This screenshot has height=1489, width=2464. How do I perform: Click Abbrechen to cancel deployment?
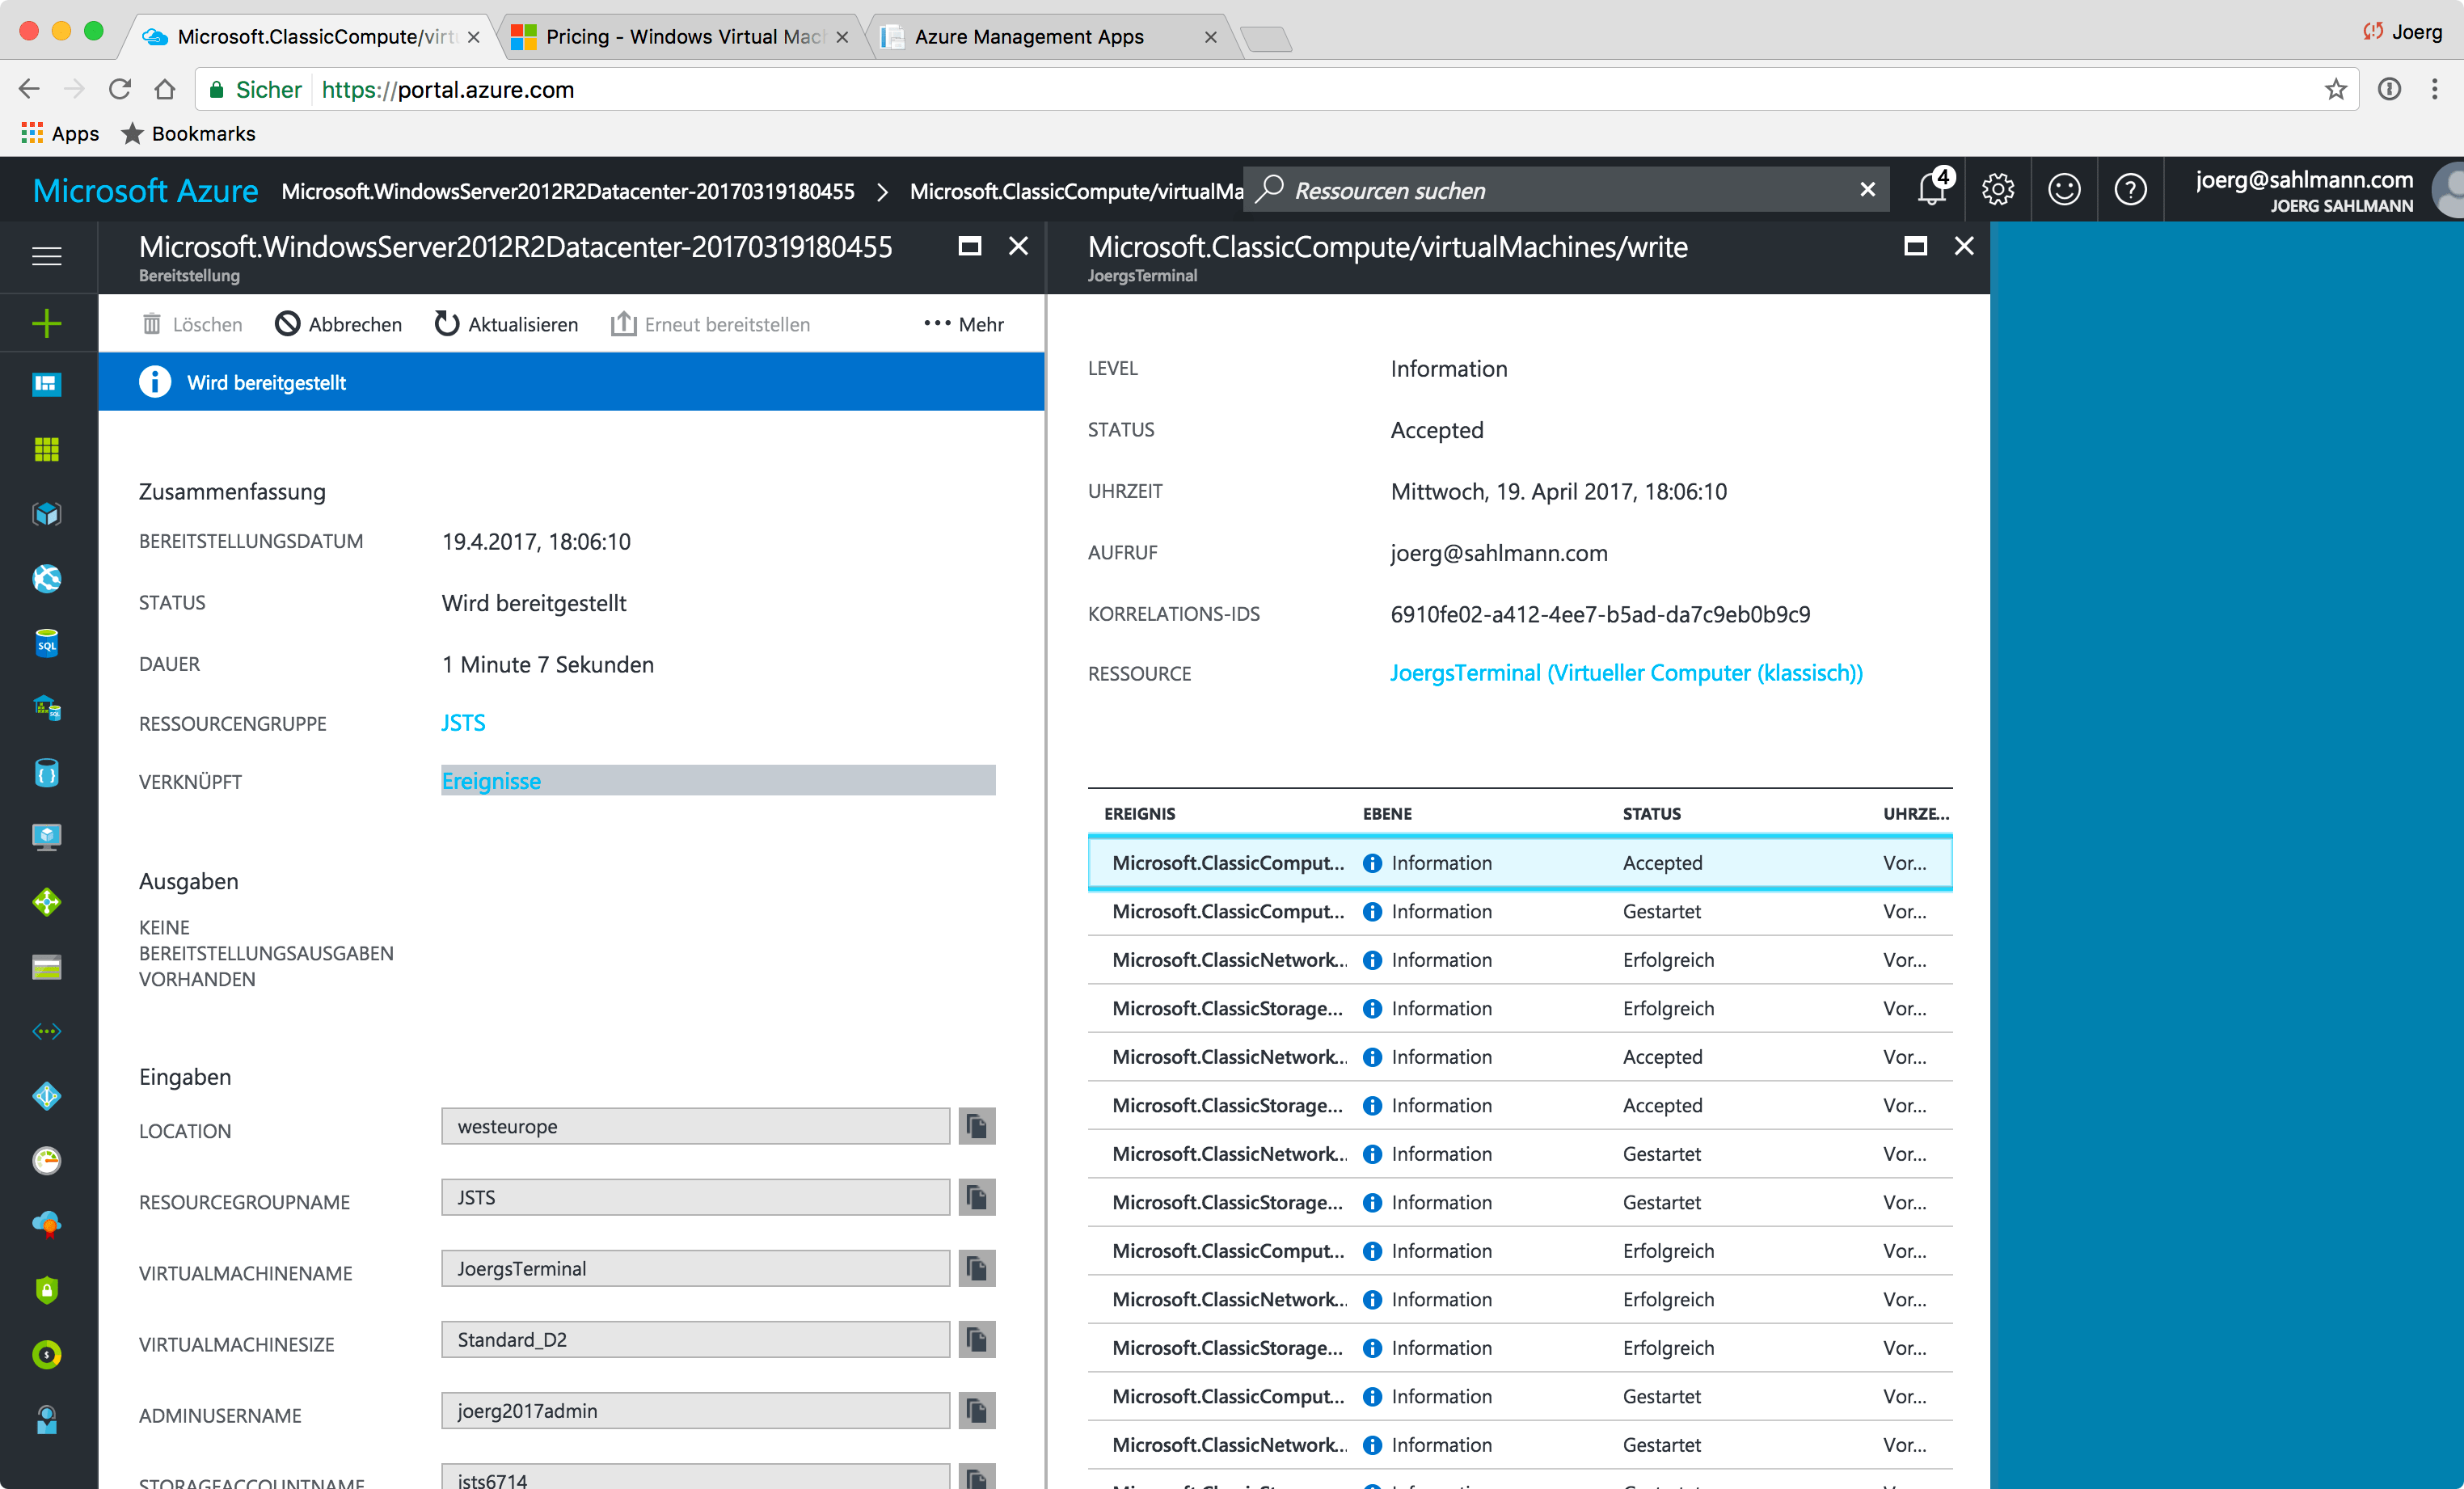pos(338,324)
